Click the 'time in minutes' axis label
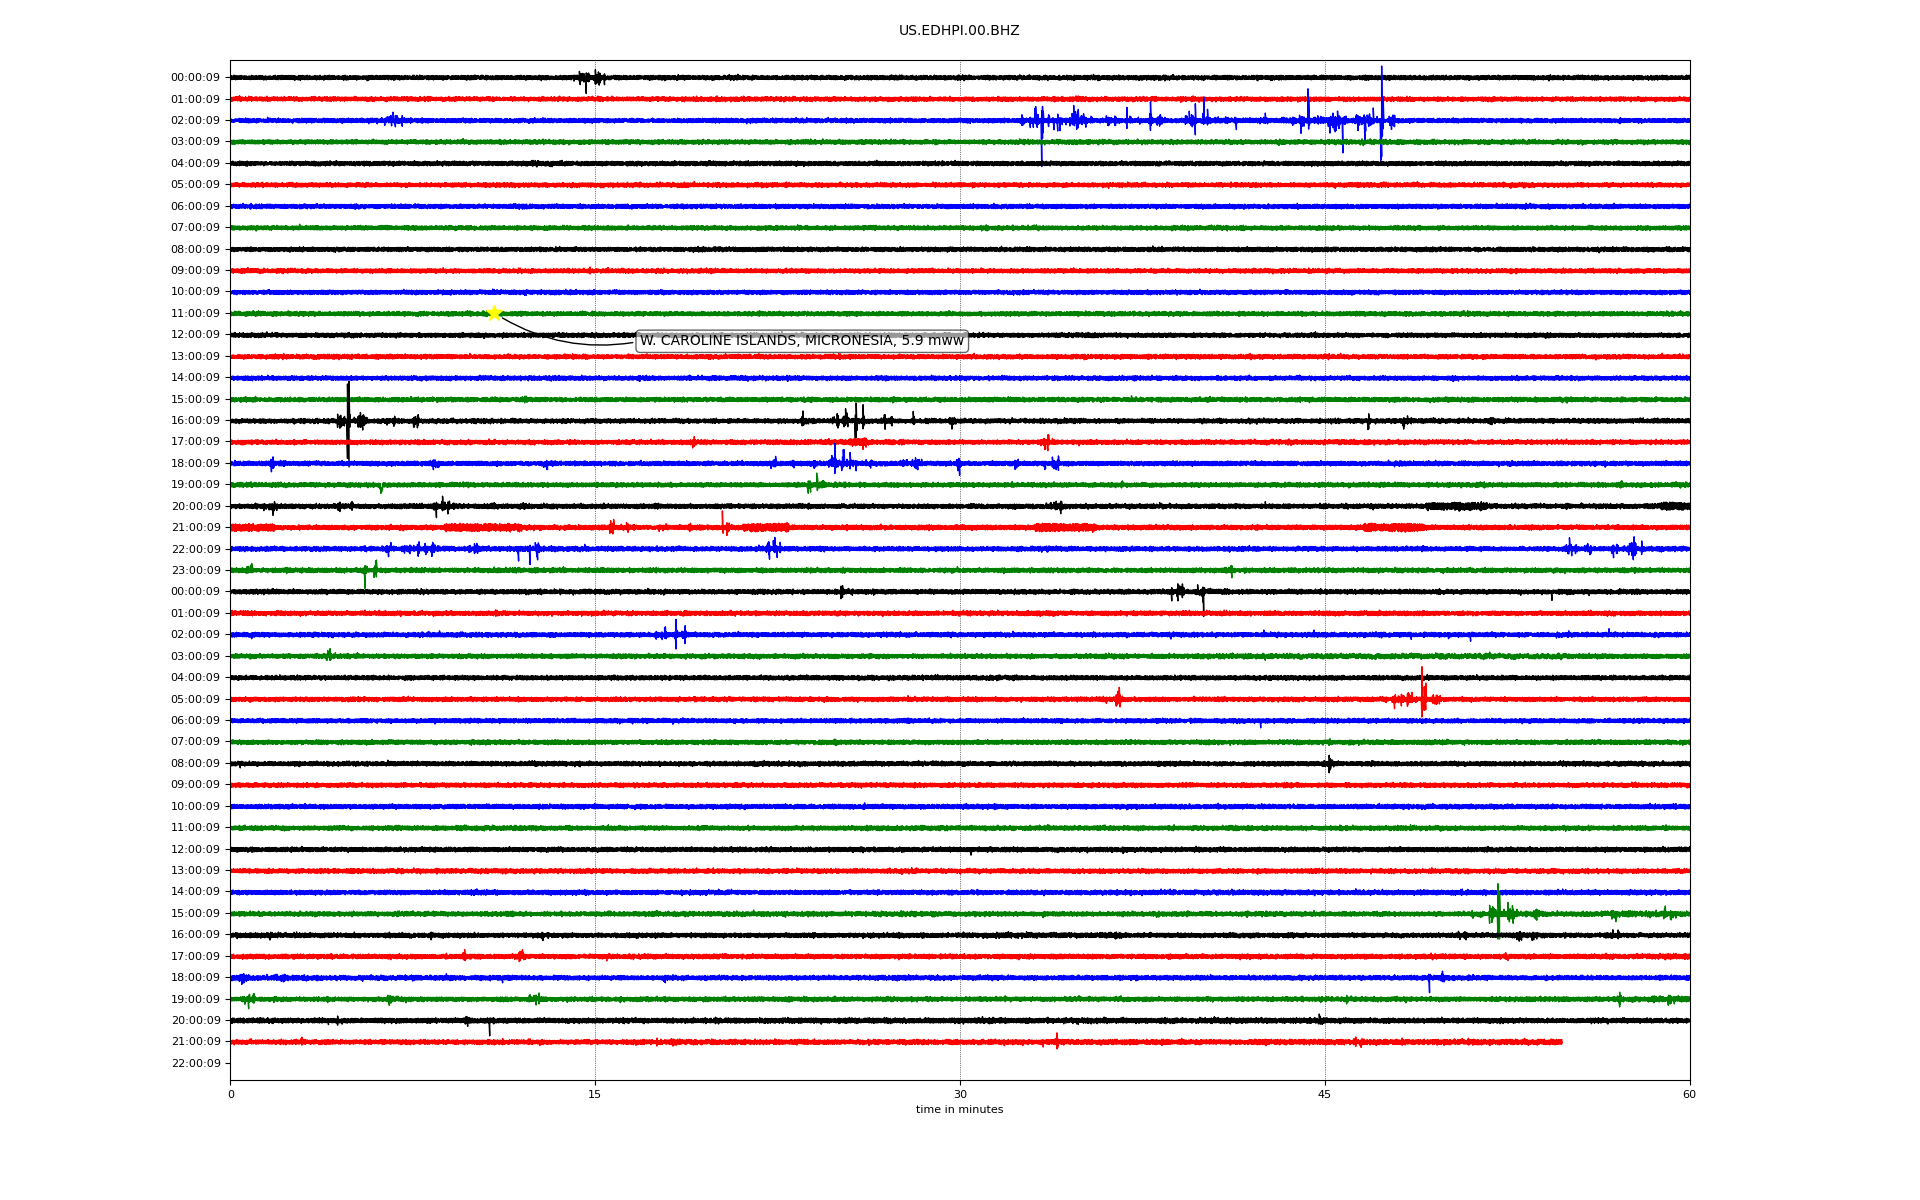1920x1200 pixels. point(959,1110)
